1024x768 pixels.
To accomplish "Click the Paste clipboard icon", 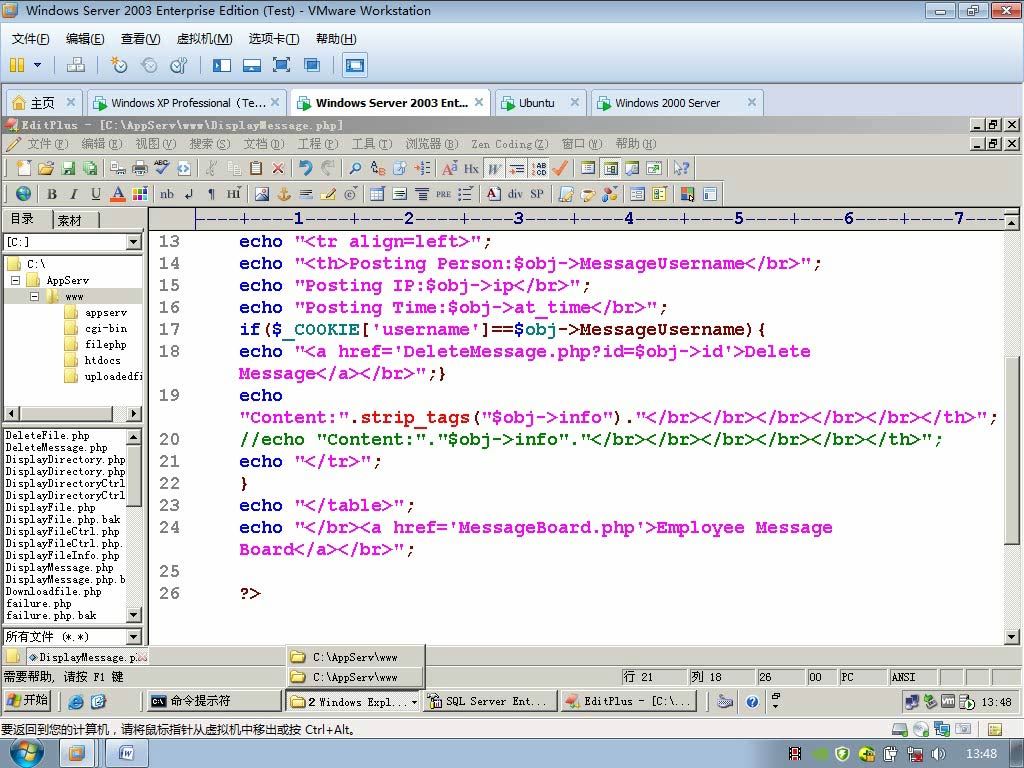I will (x=256, y=168).
